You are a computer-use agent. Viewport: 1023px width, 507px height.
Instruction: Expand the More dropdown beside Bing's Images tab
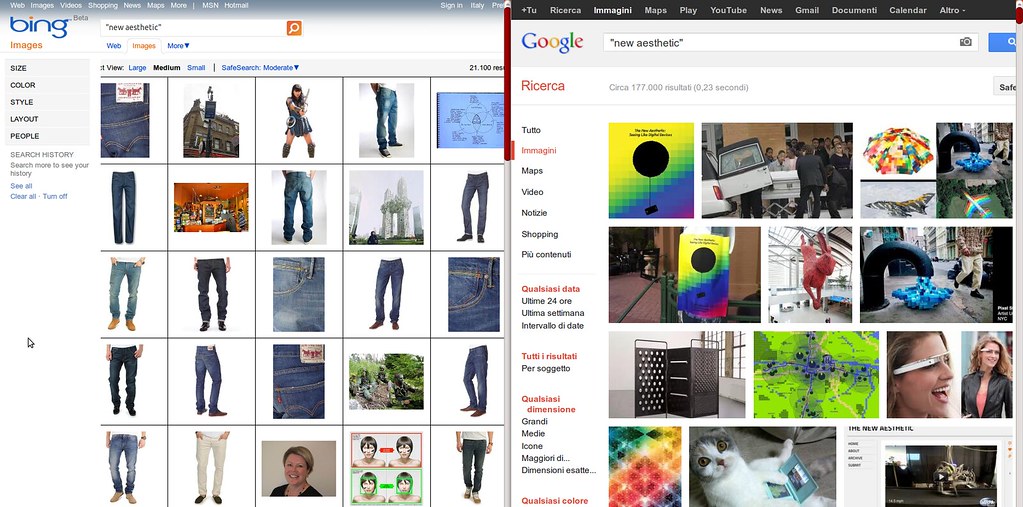178,46
